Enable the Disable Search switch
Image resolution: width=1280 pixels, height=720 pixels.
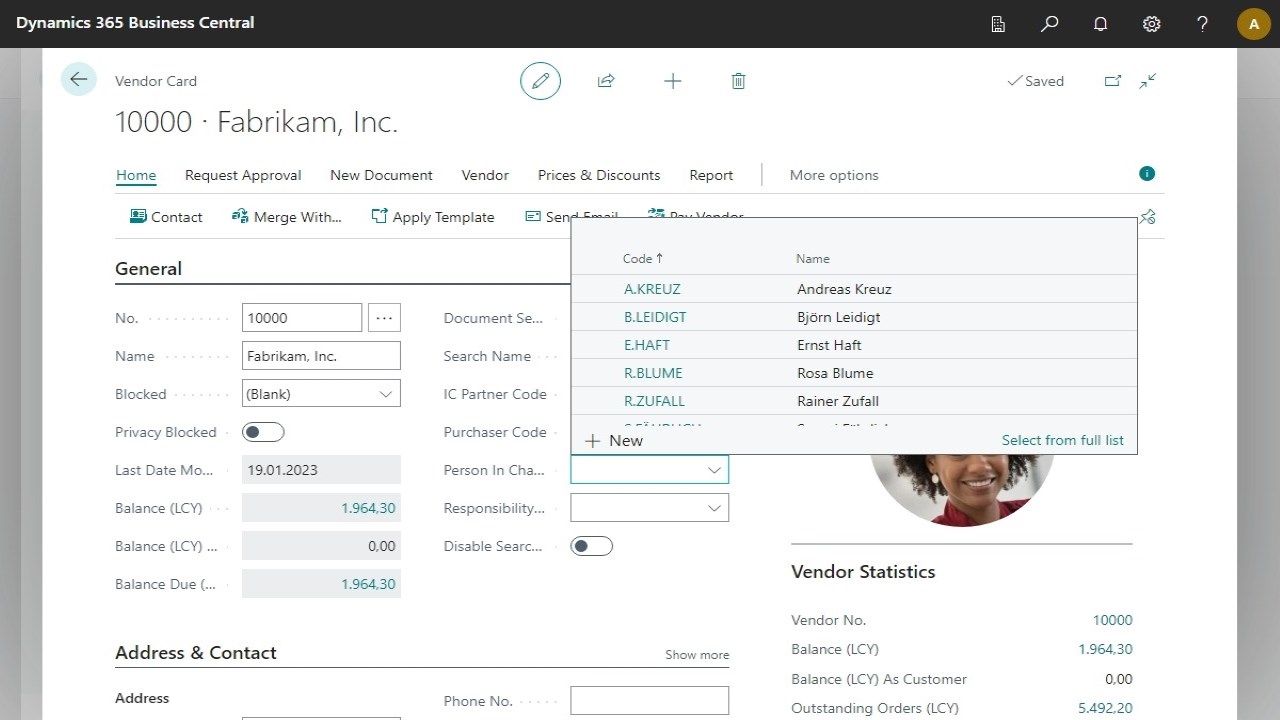pyautogui.click(x=591, y=545)
